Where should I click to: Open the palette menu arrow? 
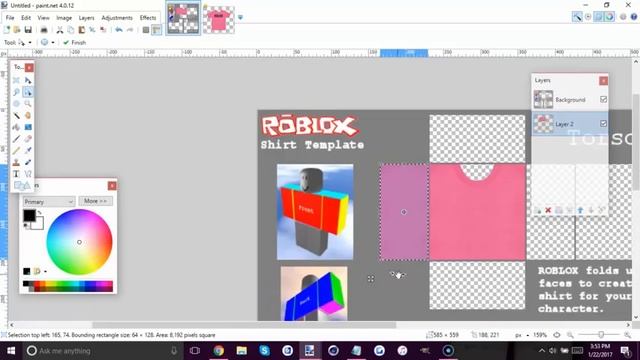click(45, 271)
